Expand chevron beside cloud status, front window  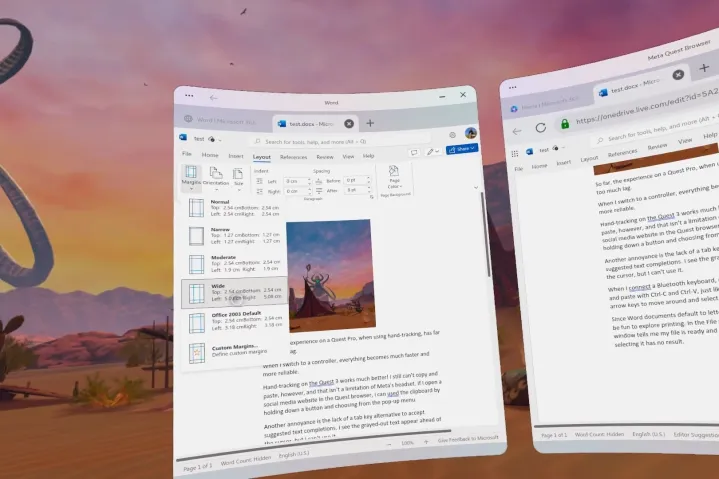(220, 139)
